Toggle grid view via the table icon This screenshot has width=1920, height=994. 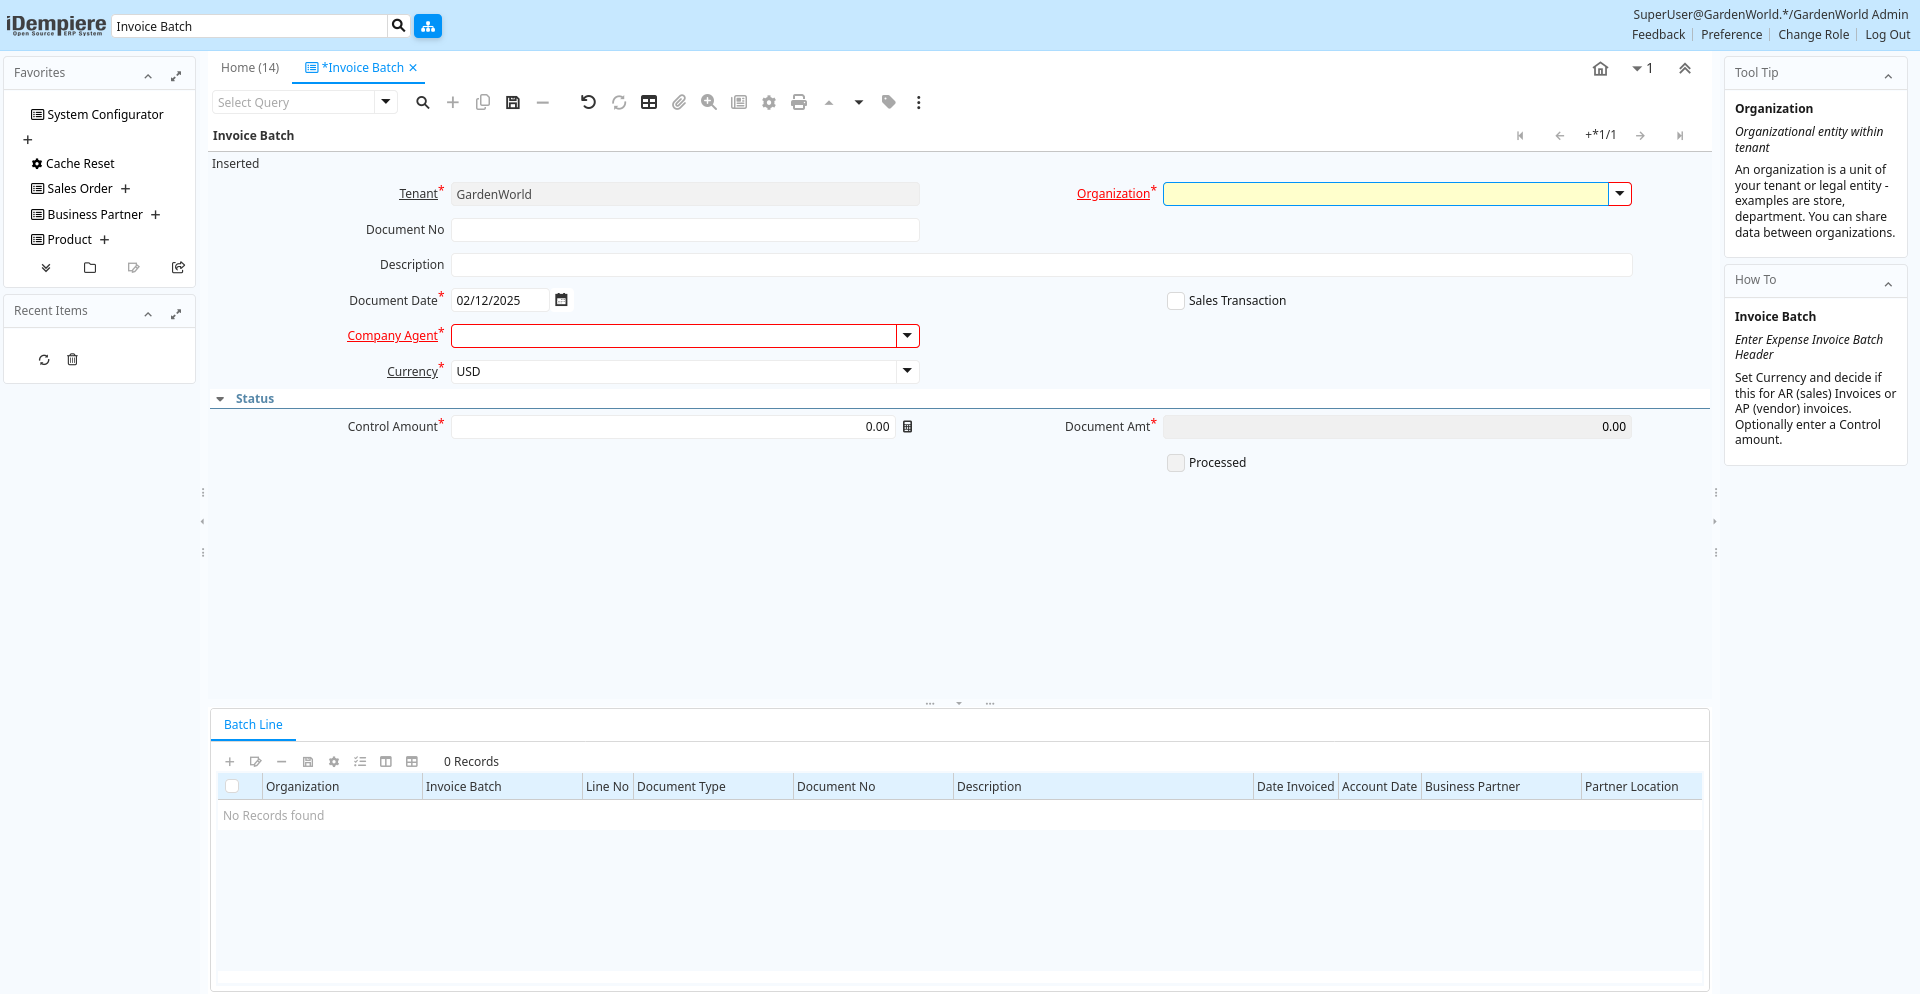[649, 102]
